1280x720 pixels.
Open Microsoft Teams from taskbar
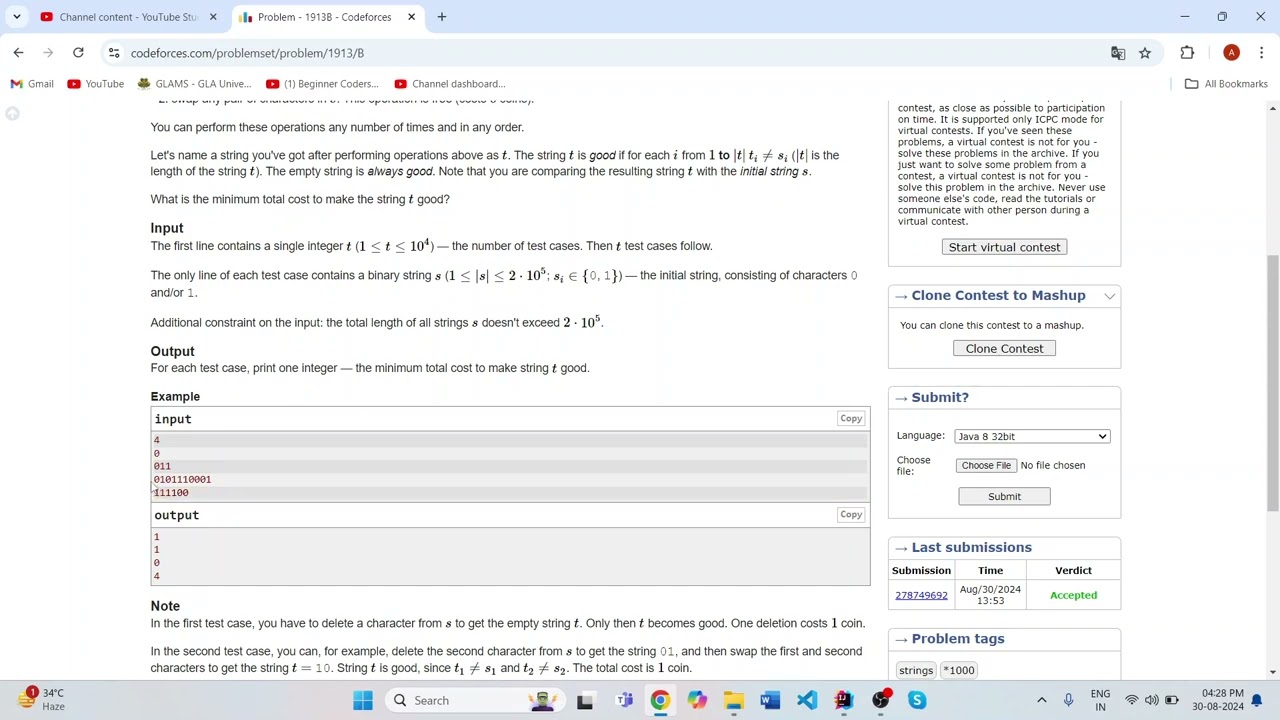click(x=624, y=701)
